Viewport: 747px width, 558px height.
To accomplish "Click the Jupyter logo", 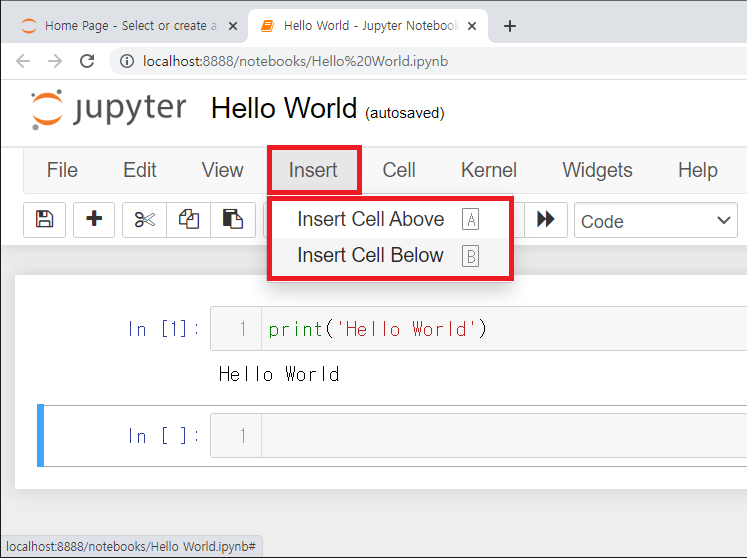I will [x=109, y=109].
